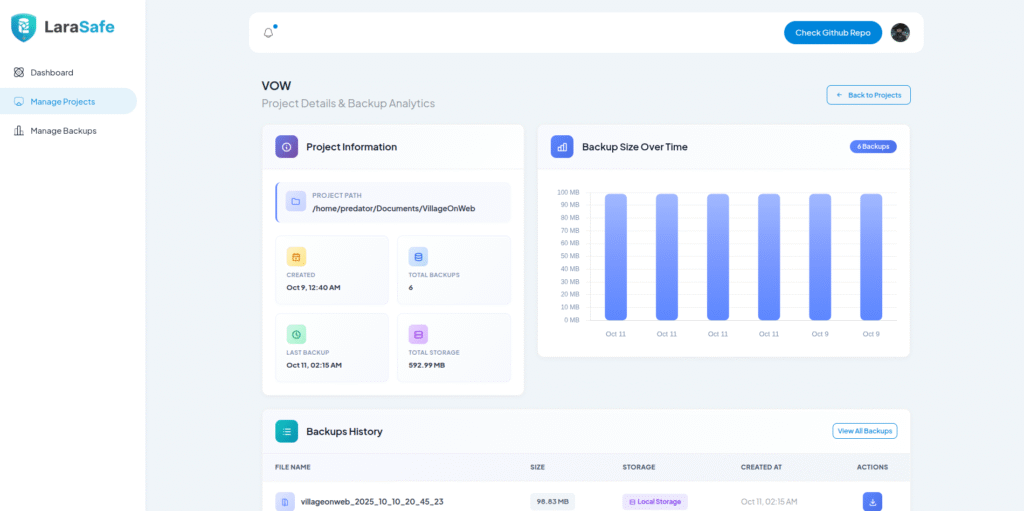This screenshot has width=1024, height=511.
Task: Click the project path folder icon
Action: 296,202
